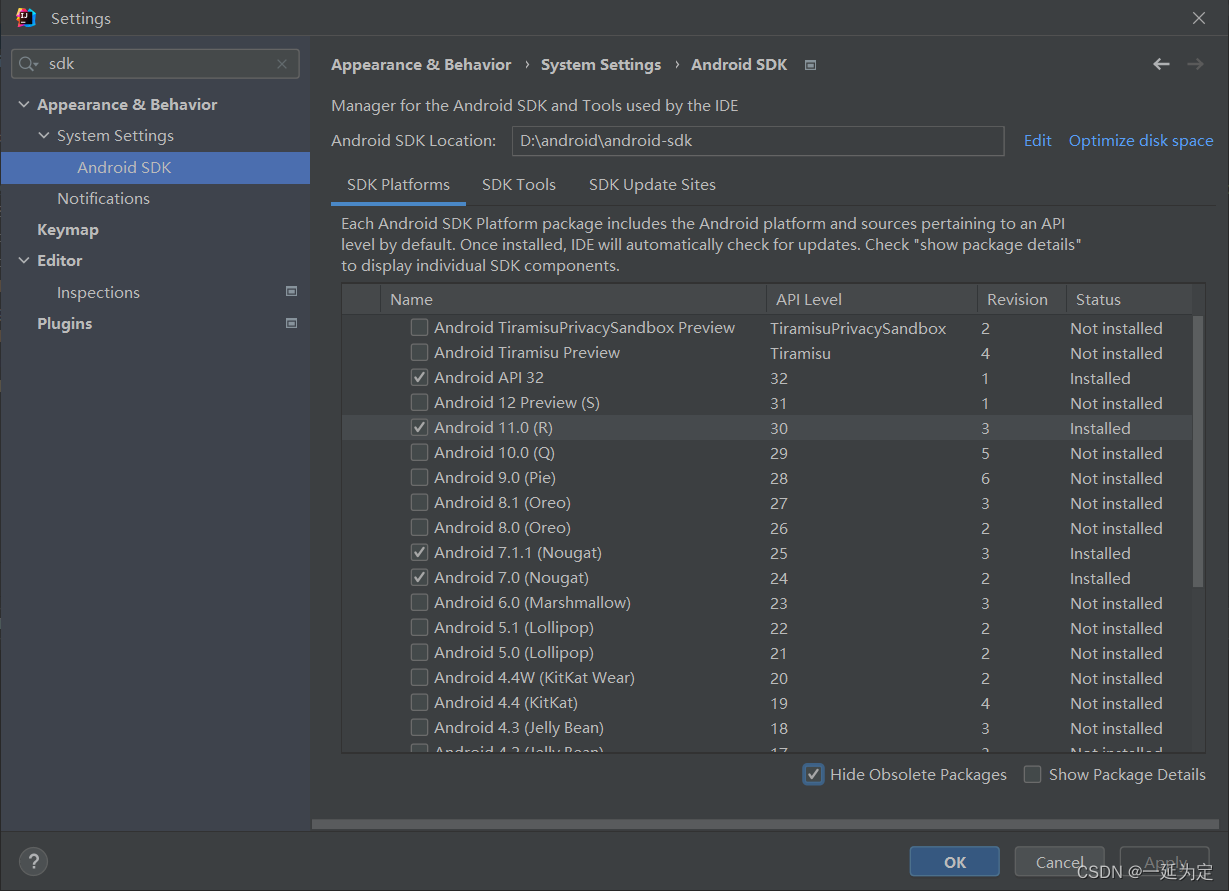Click 'Not installed' status of Android 10.0 (Q)
Screen dimensions: 1229x891
pyautogui.click(x=1116, y=453)
